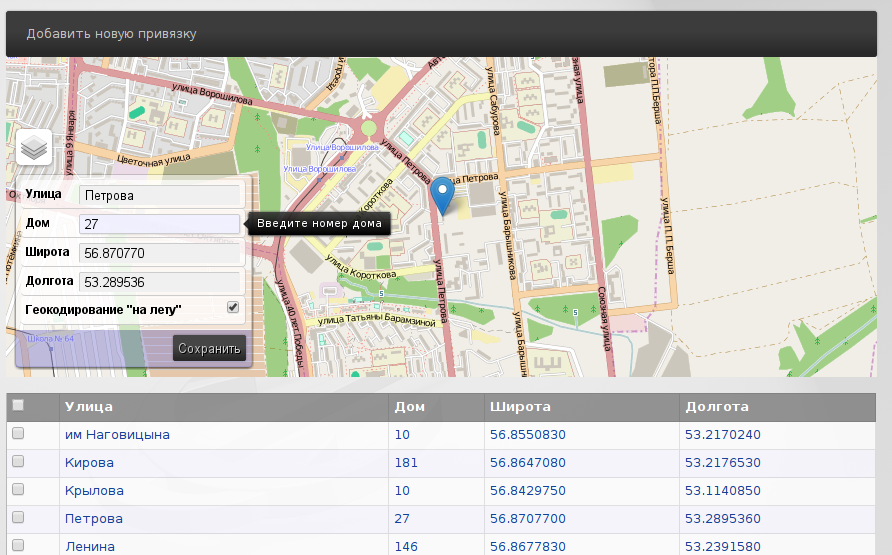Viewport: 892px width, 555px height.
Task: Click the Долгота column header
Action: (716, 407)
